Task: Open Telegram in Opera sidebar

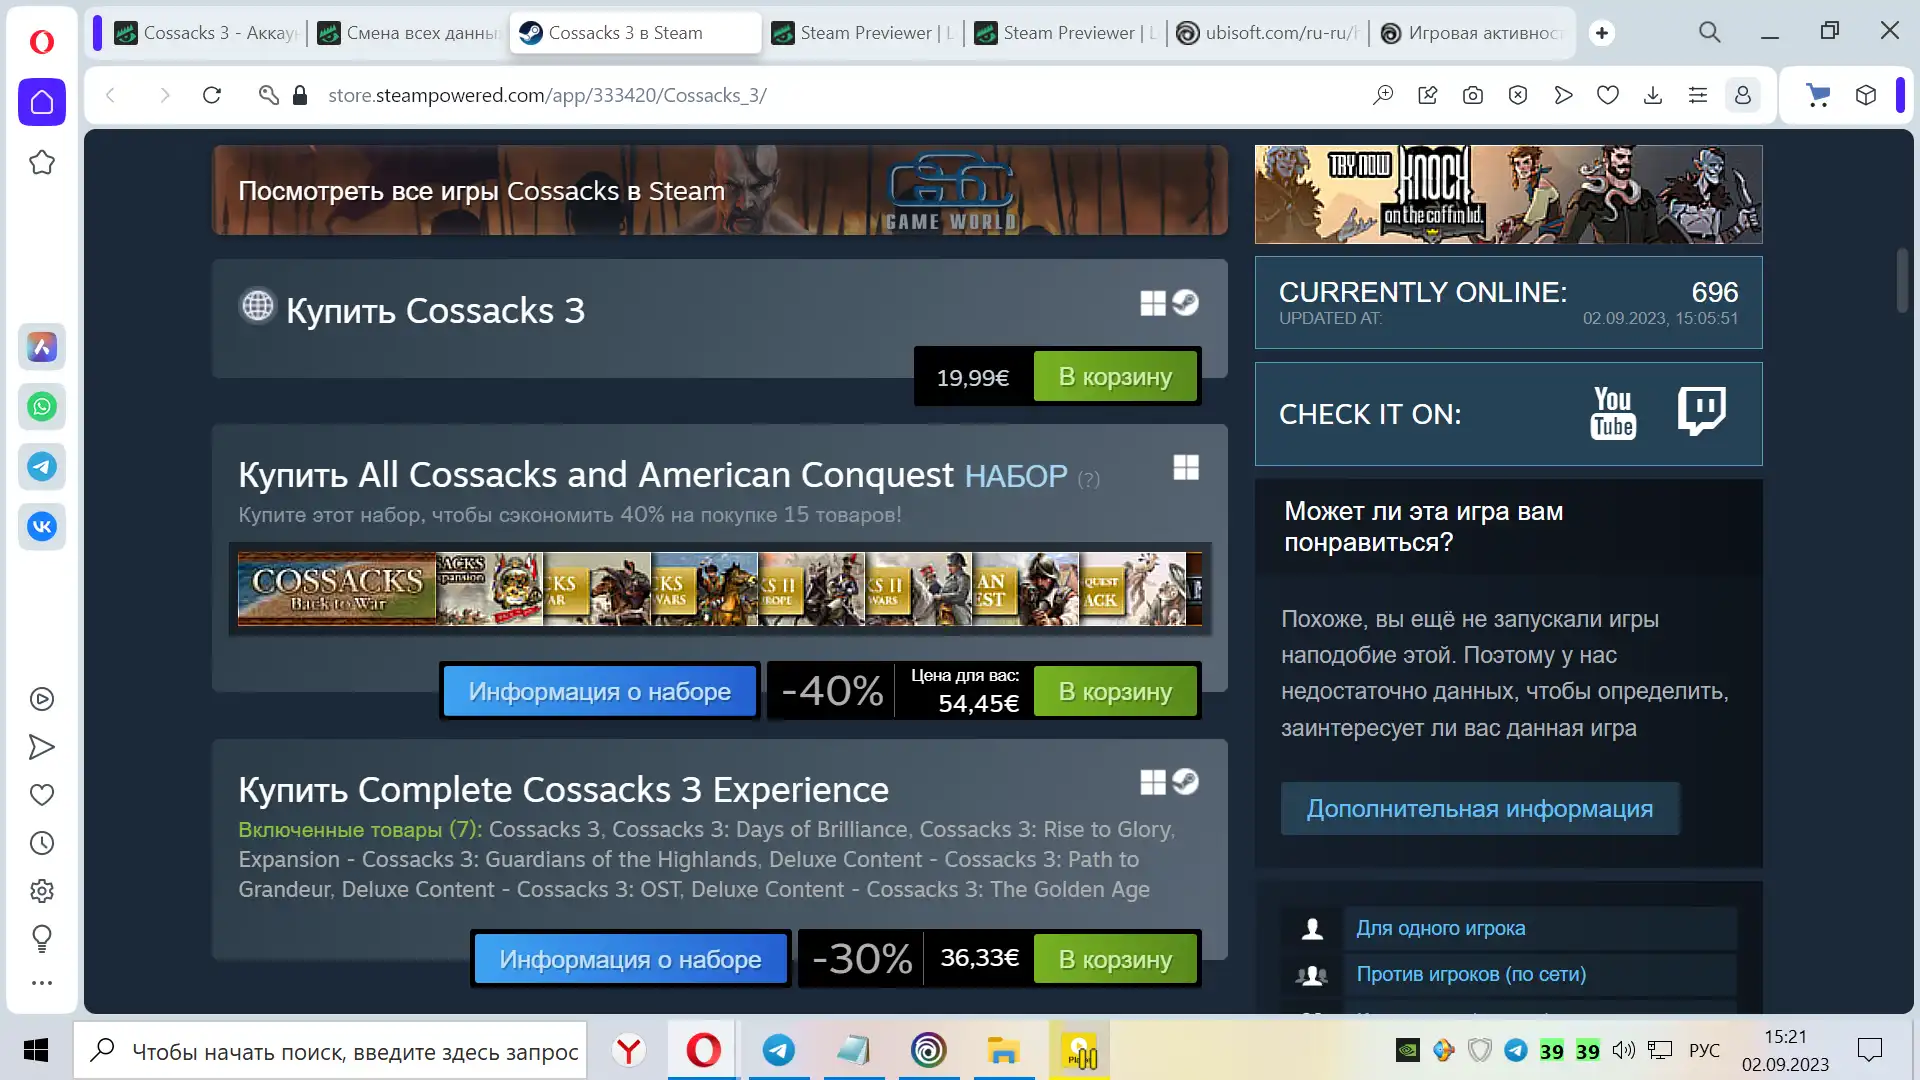Action: click(x=42, y=467)
